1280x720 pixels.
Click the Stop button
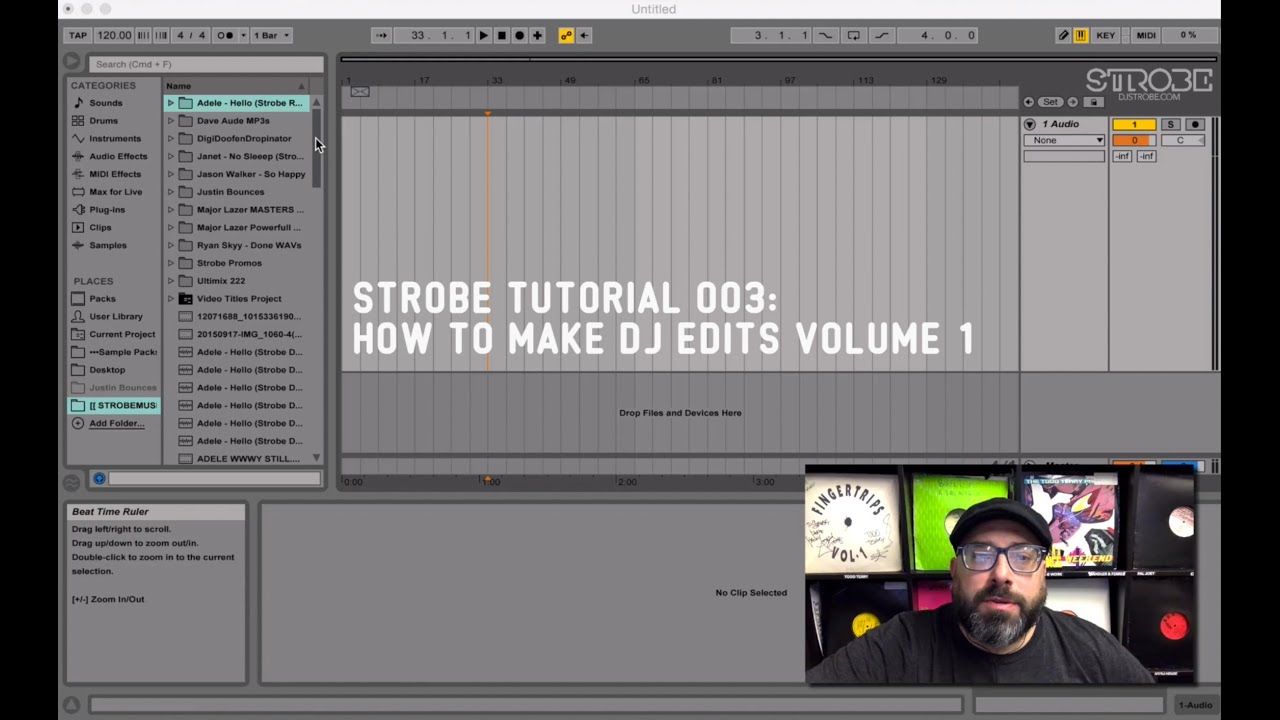502,35
